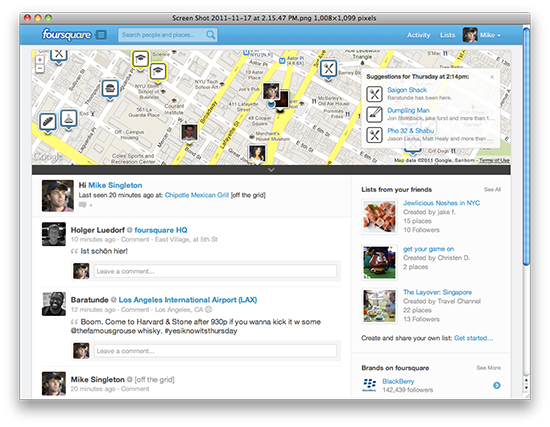Expand the Mike account dropdown
This screenshot has height=427, width=550.
tap(490, 35)
